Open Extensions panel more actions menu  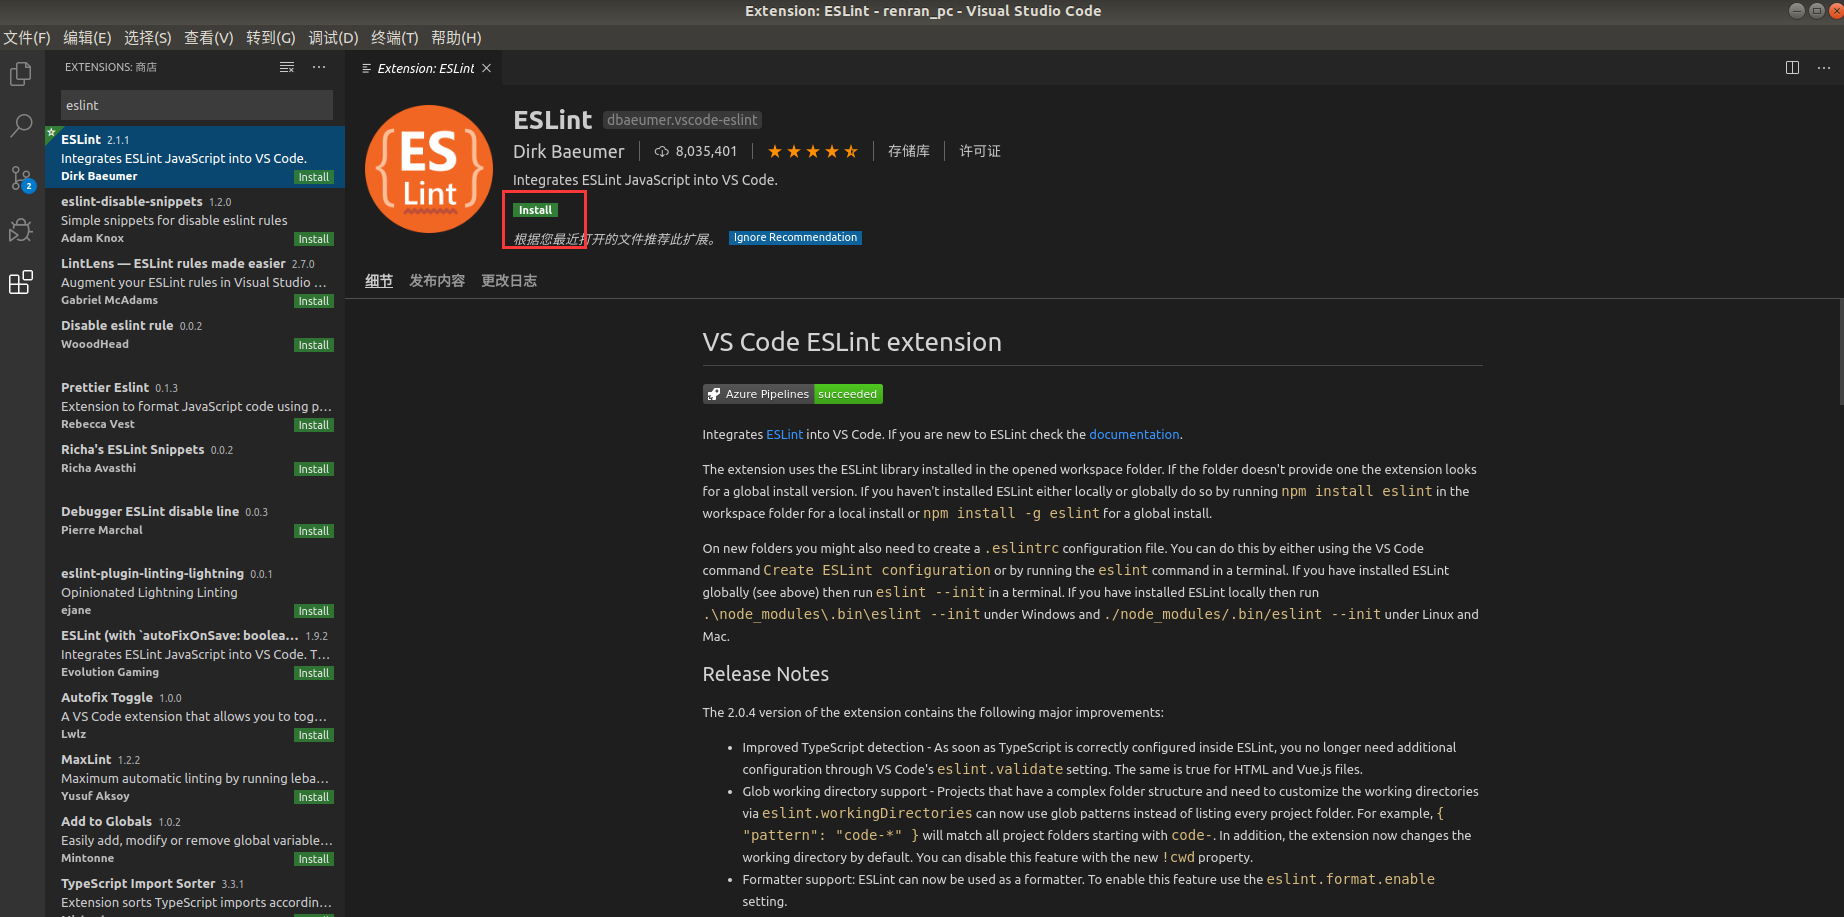click(319, 67)
